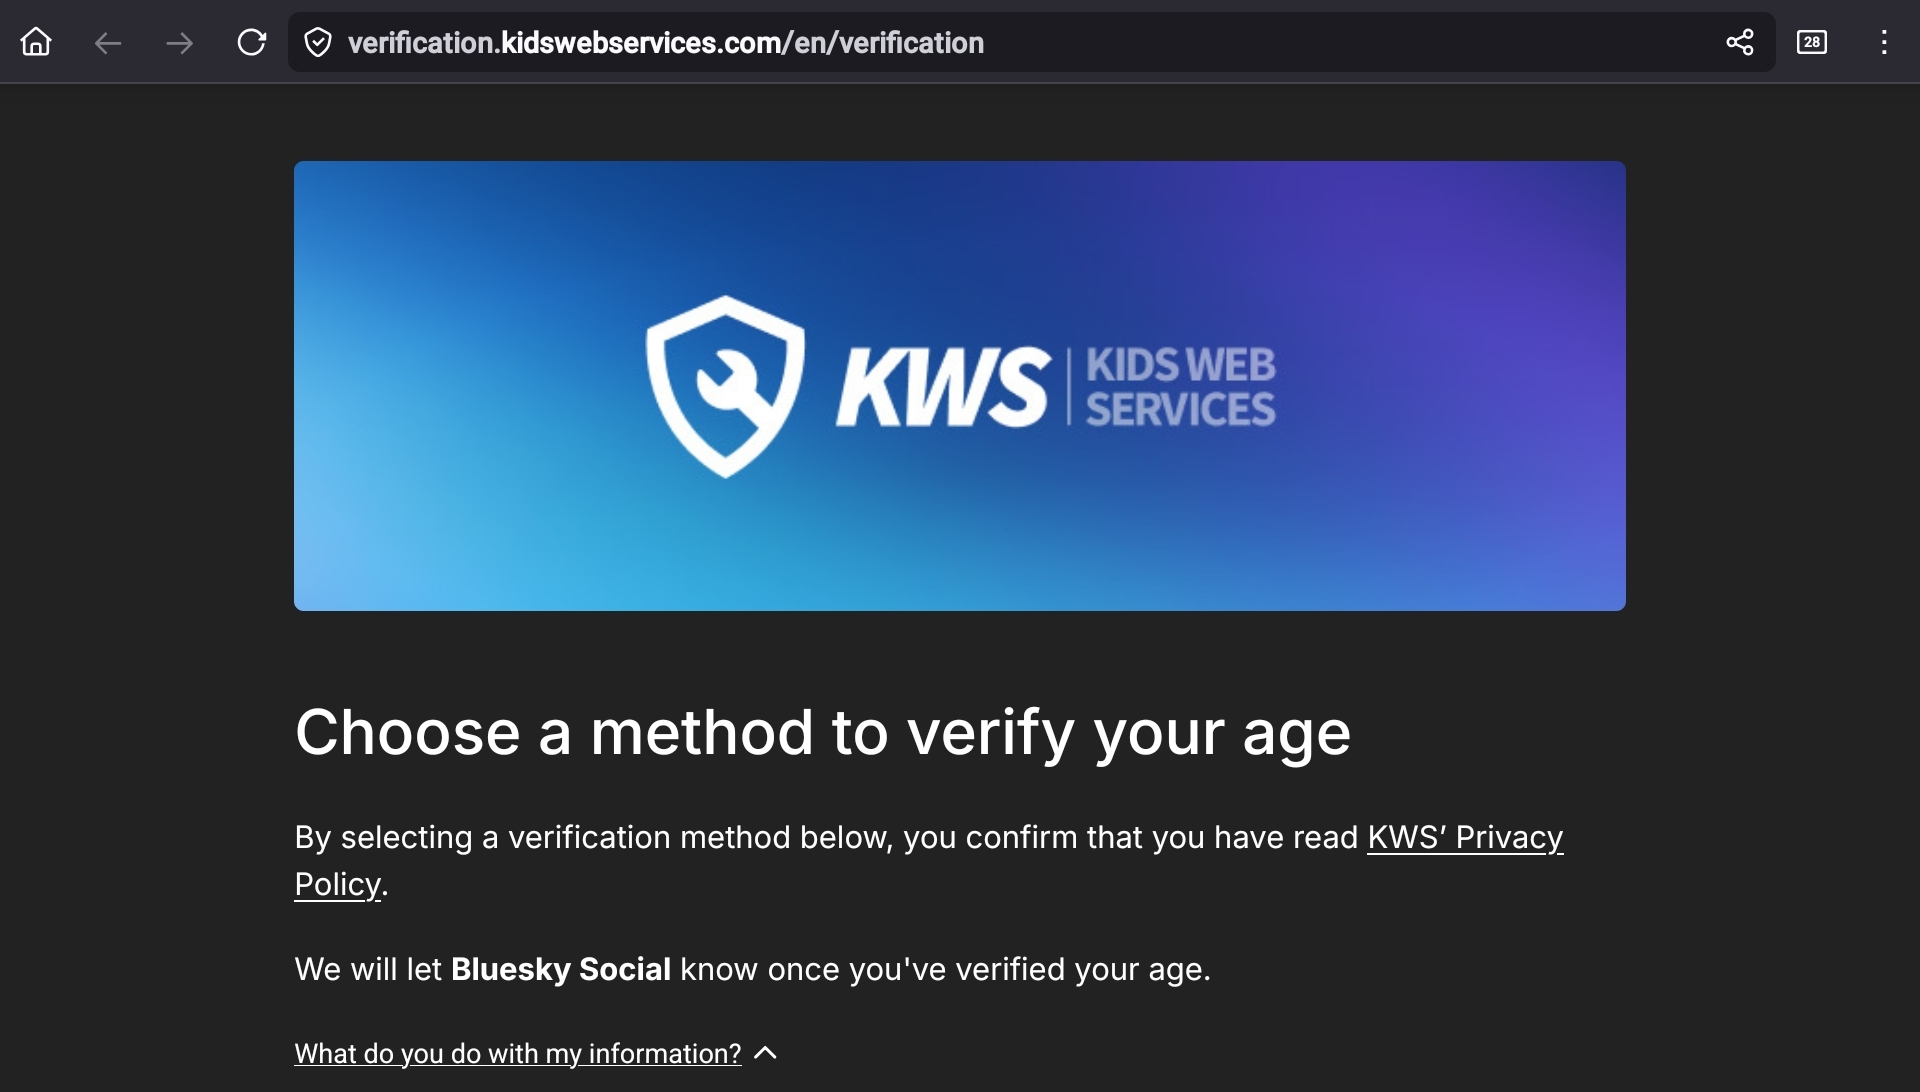Click "What do you do with my information?"
Viewport: 1920px width, 1092px height.
(x=518, y=1053)
